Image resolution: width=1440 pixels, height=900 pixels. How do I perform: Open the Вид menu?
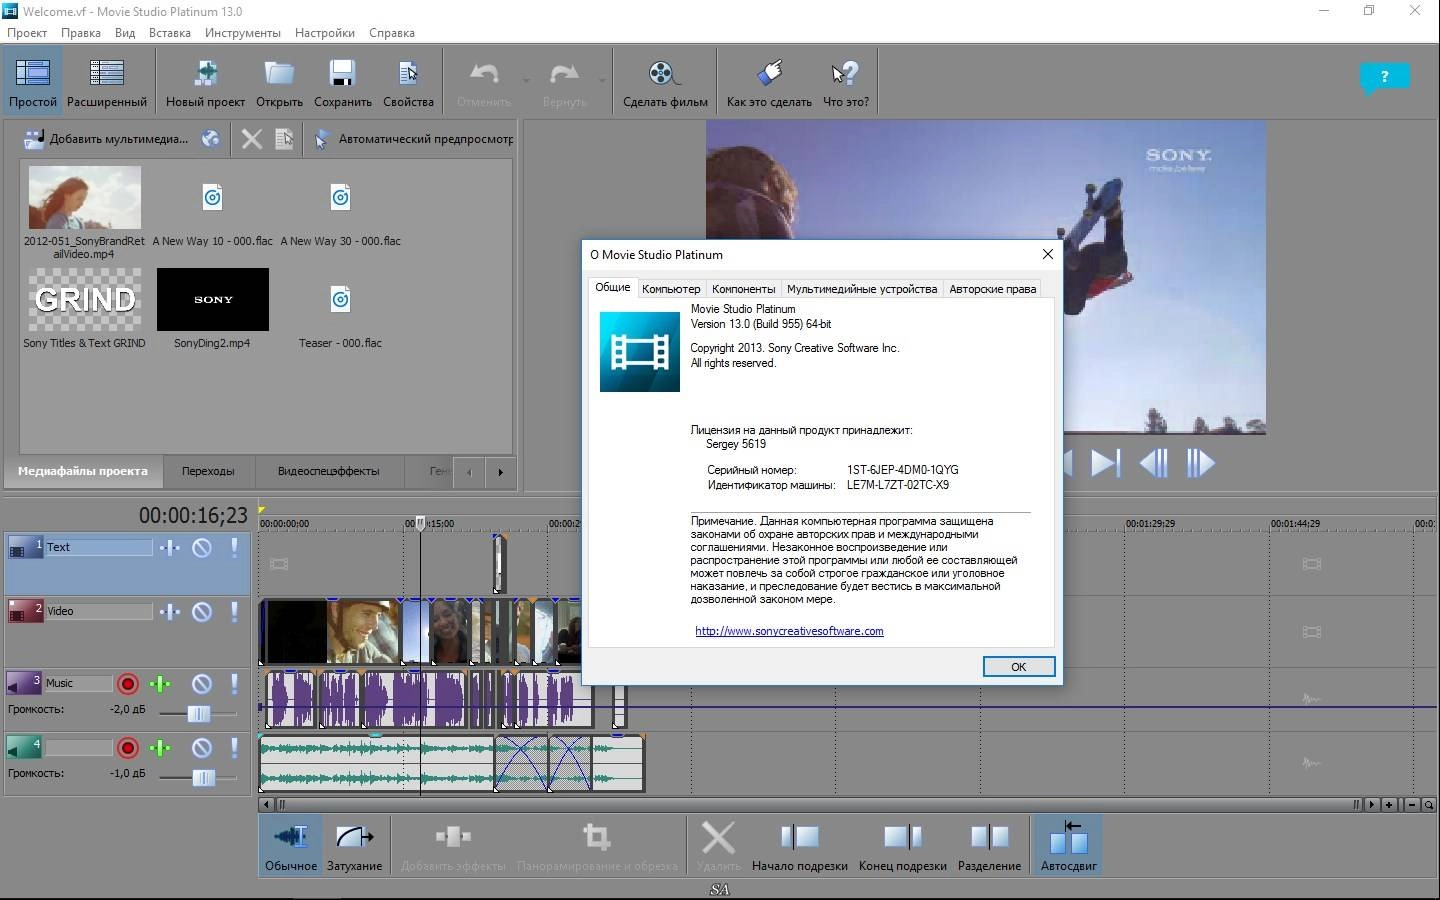pyautogui.click(x=125, y=32)
